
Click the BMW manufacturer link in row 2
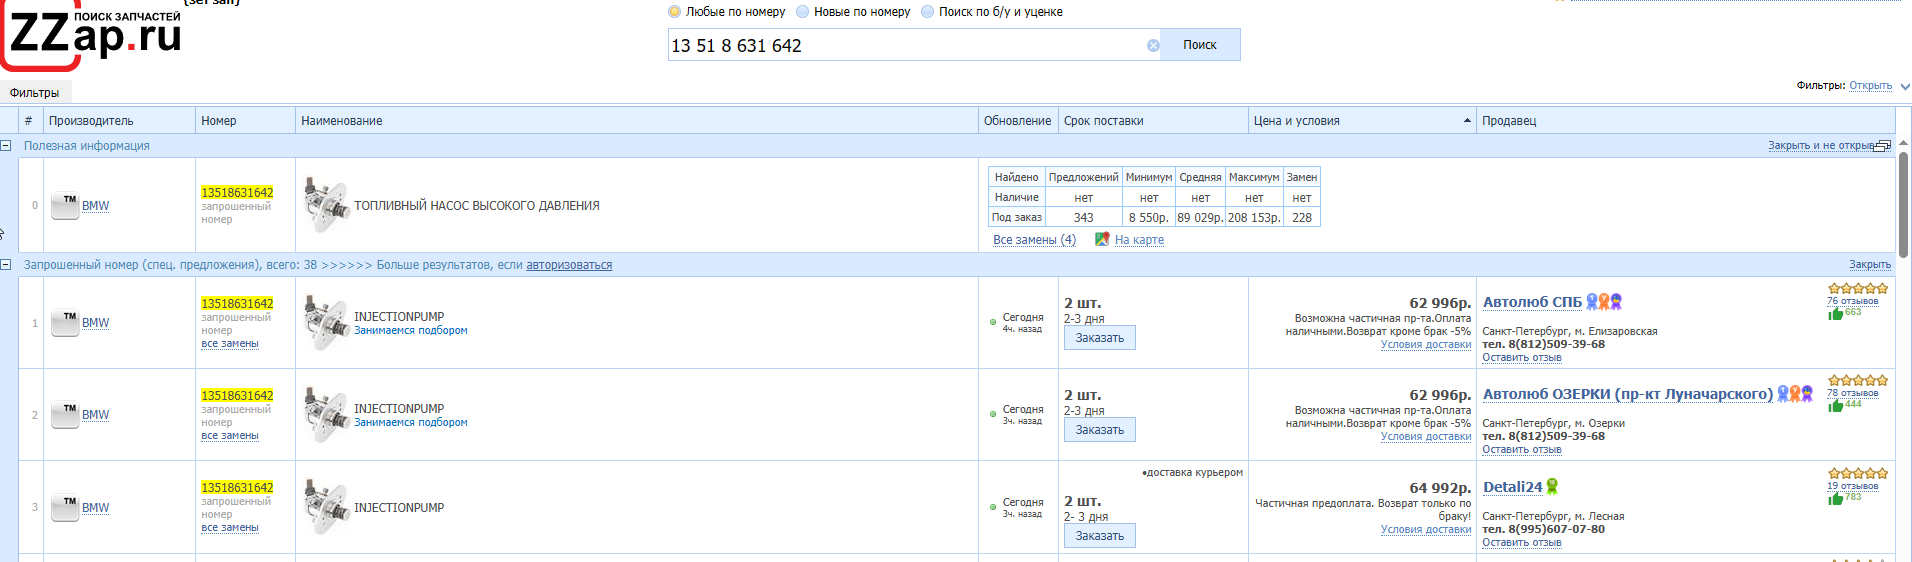click(x=95, y=415)
